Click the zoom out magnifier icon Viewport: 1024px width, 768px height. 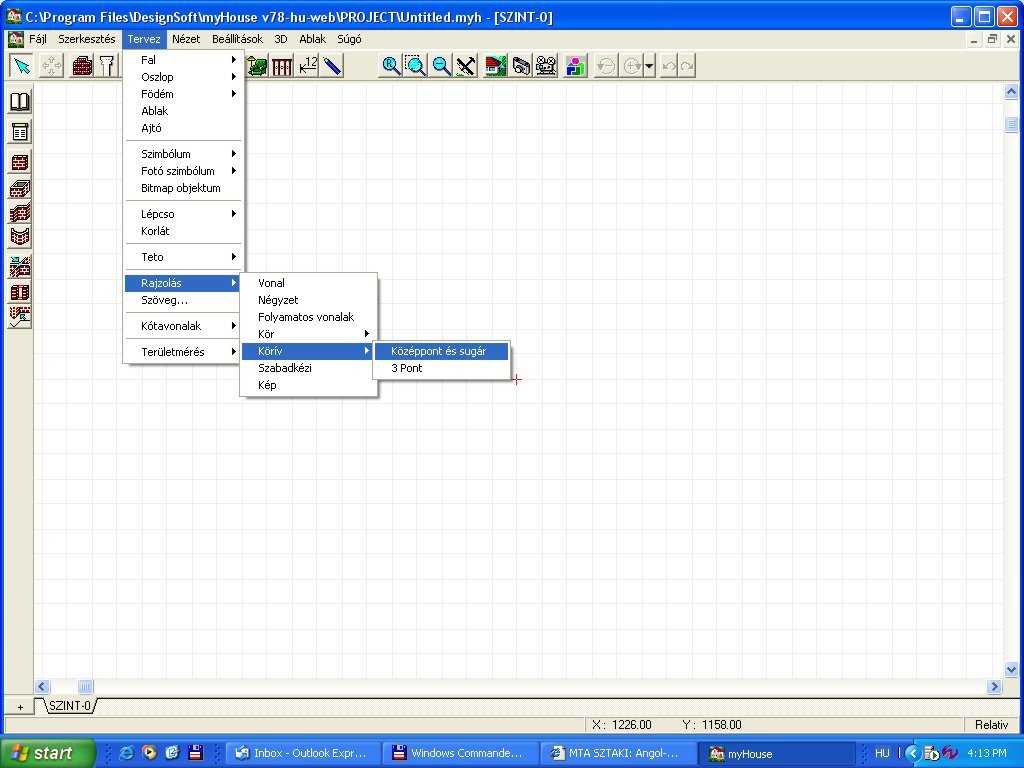[441, 66]
